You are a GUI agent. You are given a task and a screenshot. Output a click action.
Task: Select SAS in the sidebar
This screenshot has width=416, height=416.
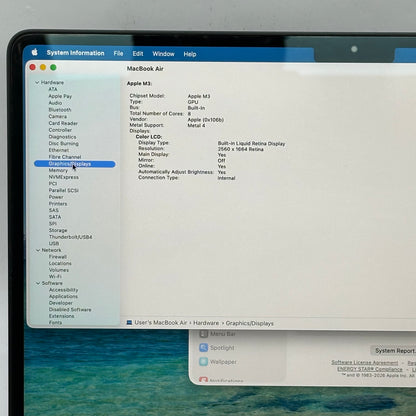point(54,210)
